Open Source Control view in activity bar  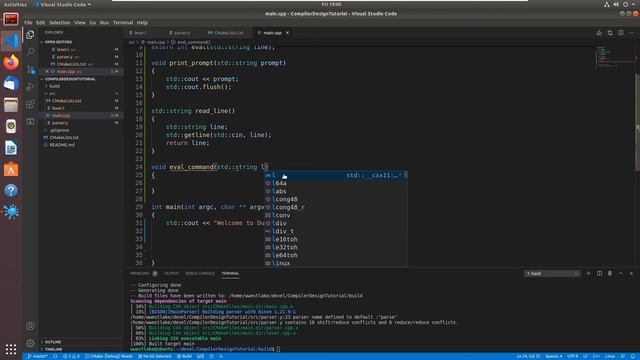[x=30, y=69]
